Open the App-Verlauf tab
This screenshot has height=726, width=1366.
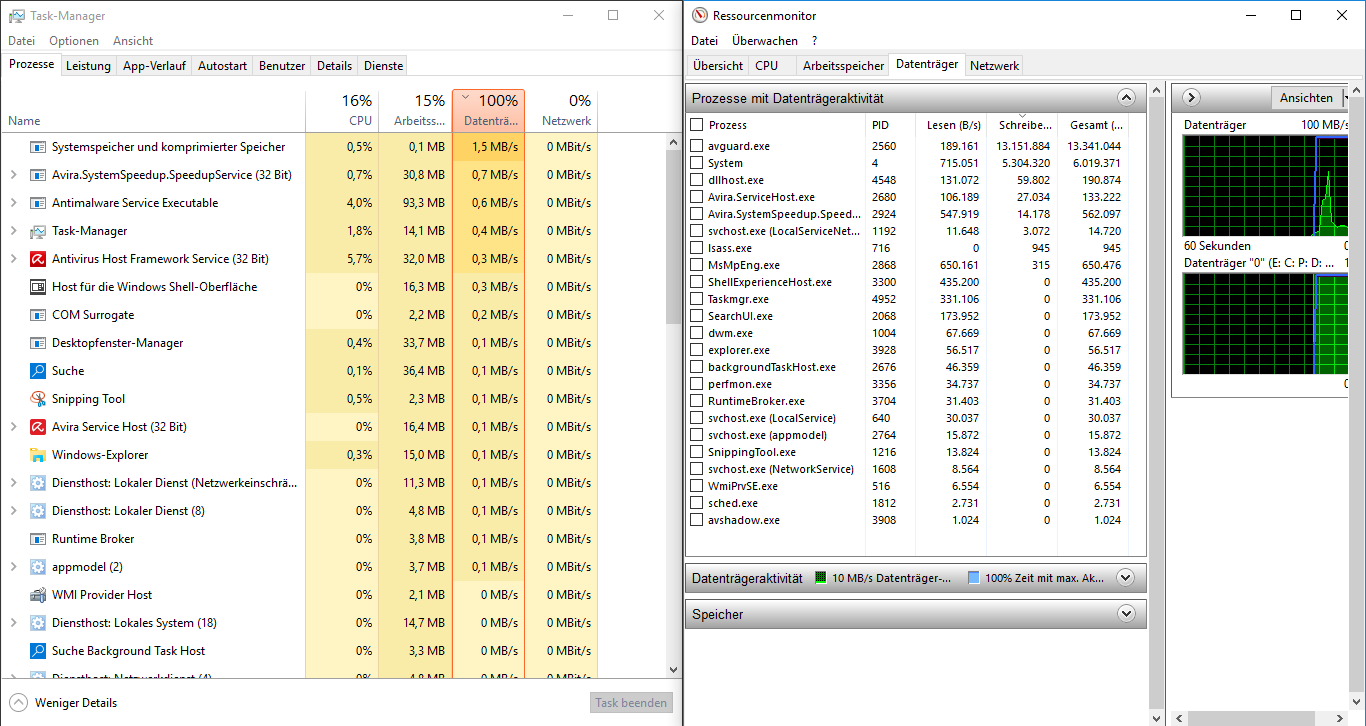pos(154,66)
